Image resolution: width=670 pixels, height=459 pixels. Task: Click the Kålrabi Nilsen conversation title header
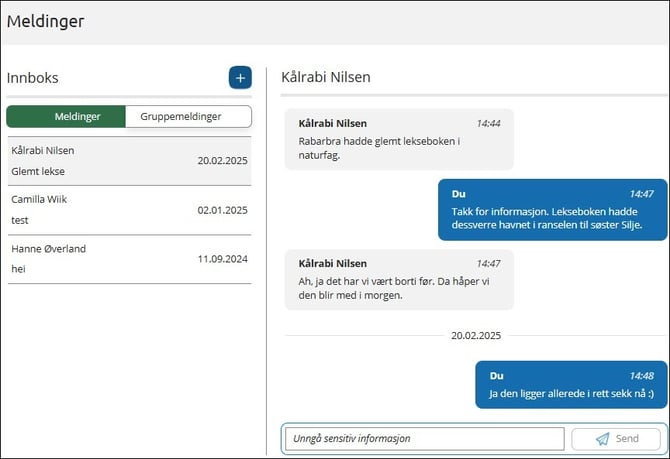point(327,77)
